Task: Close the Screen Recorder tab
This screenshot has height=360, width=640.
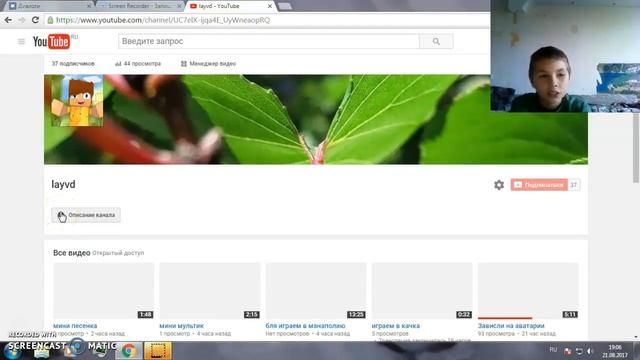Action: [179, 6]
